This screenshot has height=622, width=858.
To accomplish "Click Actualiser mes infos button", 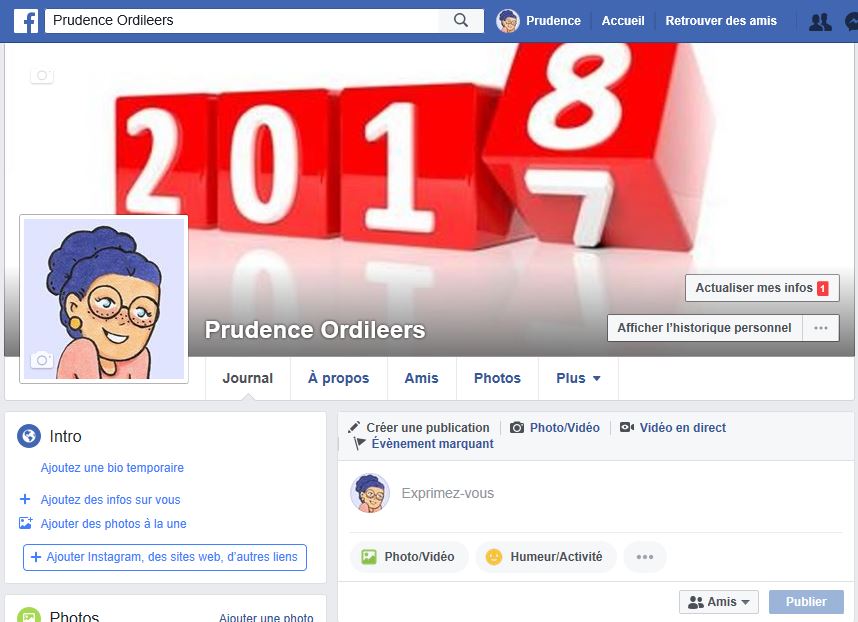I will (762, 288).
